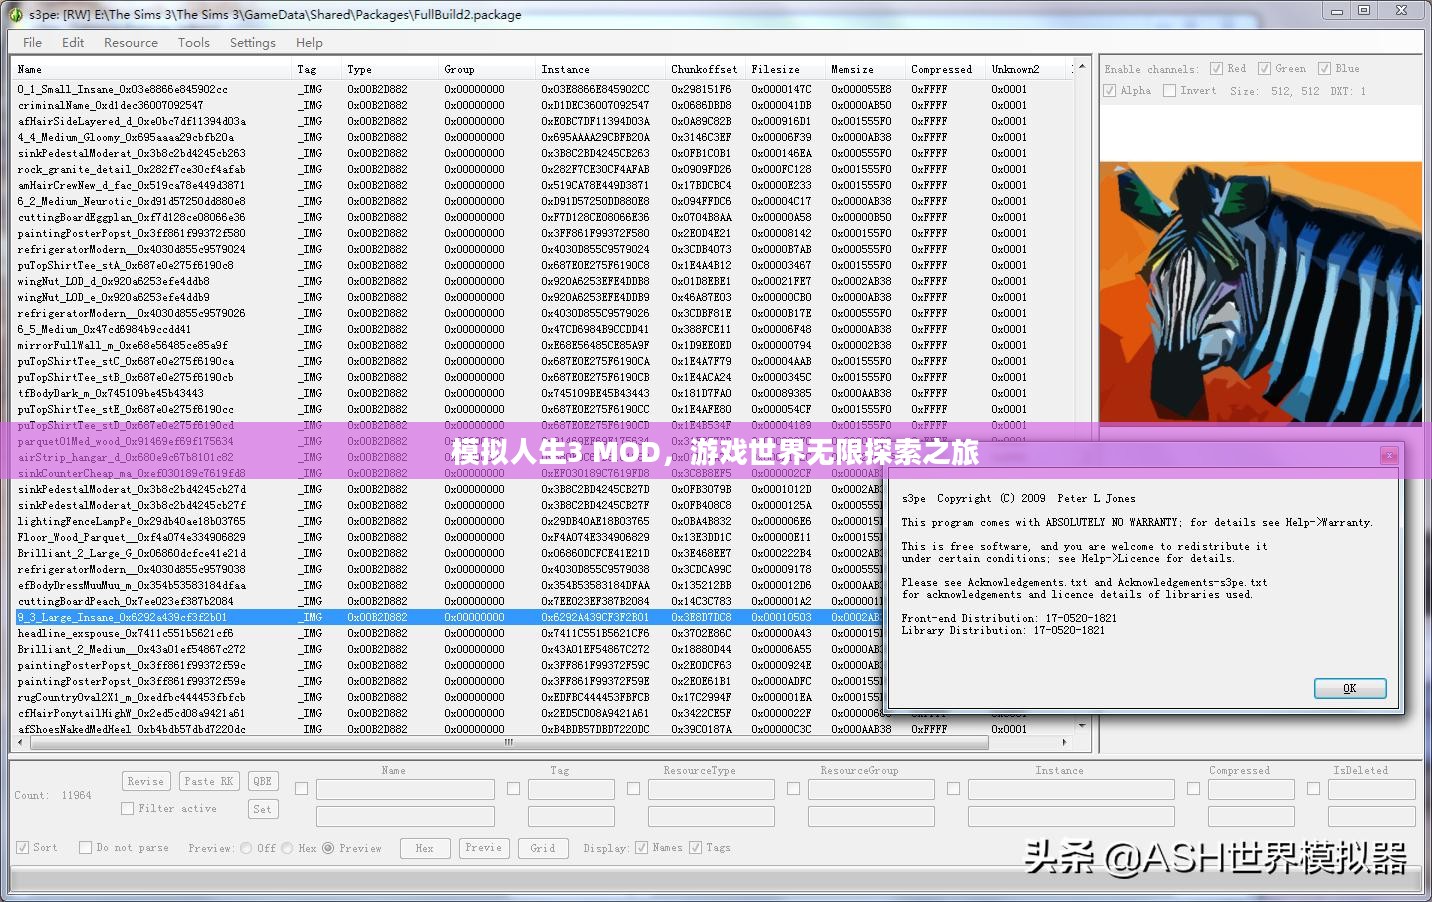Viewport: 1432px width, 902px height.
Task: Toggle the Green channel checkbox
Action: click(1264, 69)
